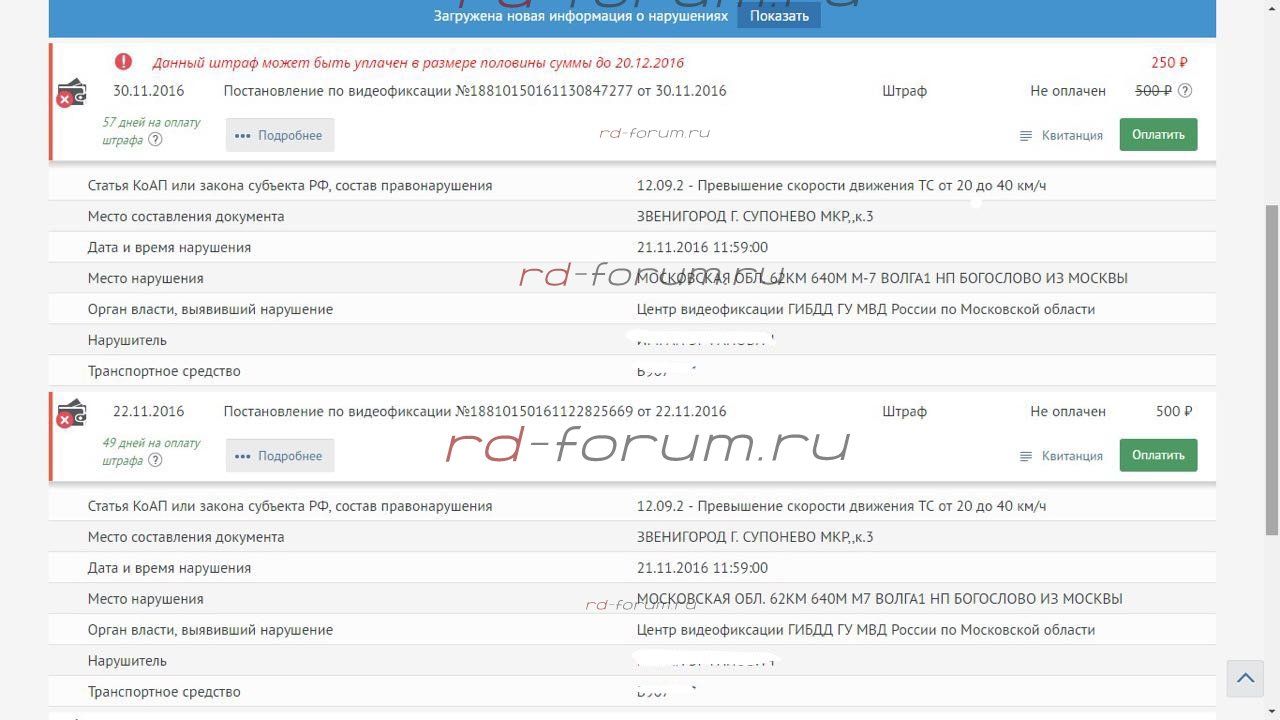Viewport: 1280px width, 720px height.
Task: Open 'Квитанция' for the 22.11.2016 fine
Action: 1061,456
